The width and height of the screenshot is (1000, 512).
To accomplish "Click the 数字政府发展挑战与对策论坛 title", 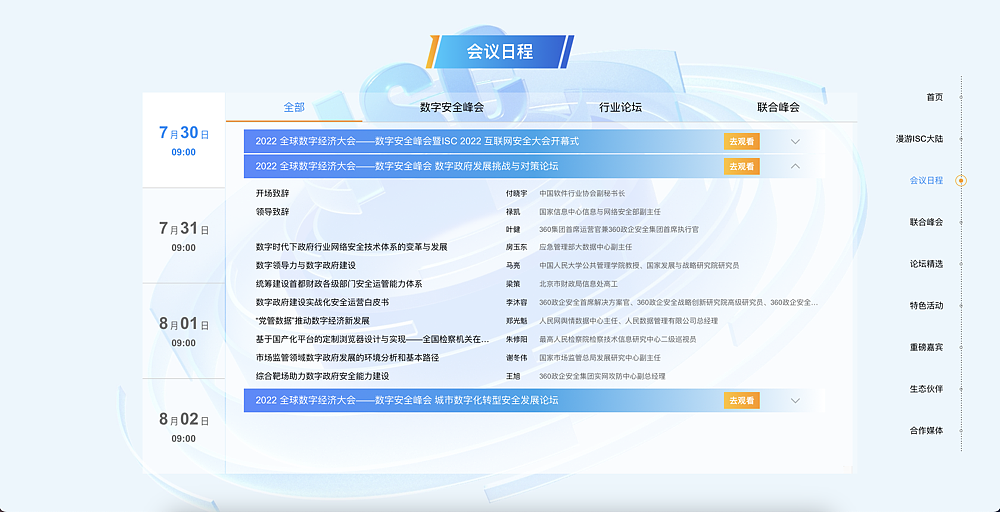I will click(x=407, y=166).
